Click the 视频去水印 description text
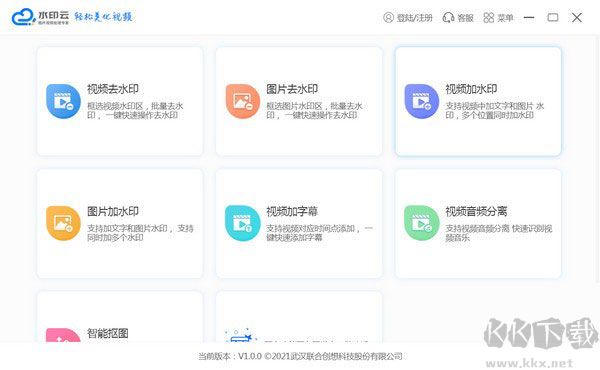 click(x=135, y=111)
